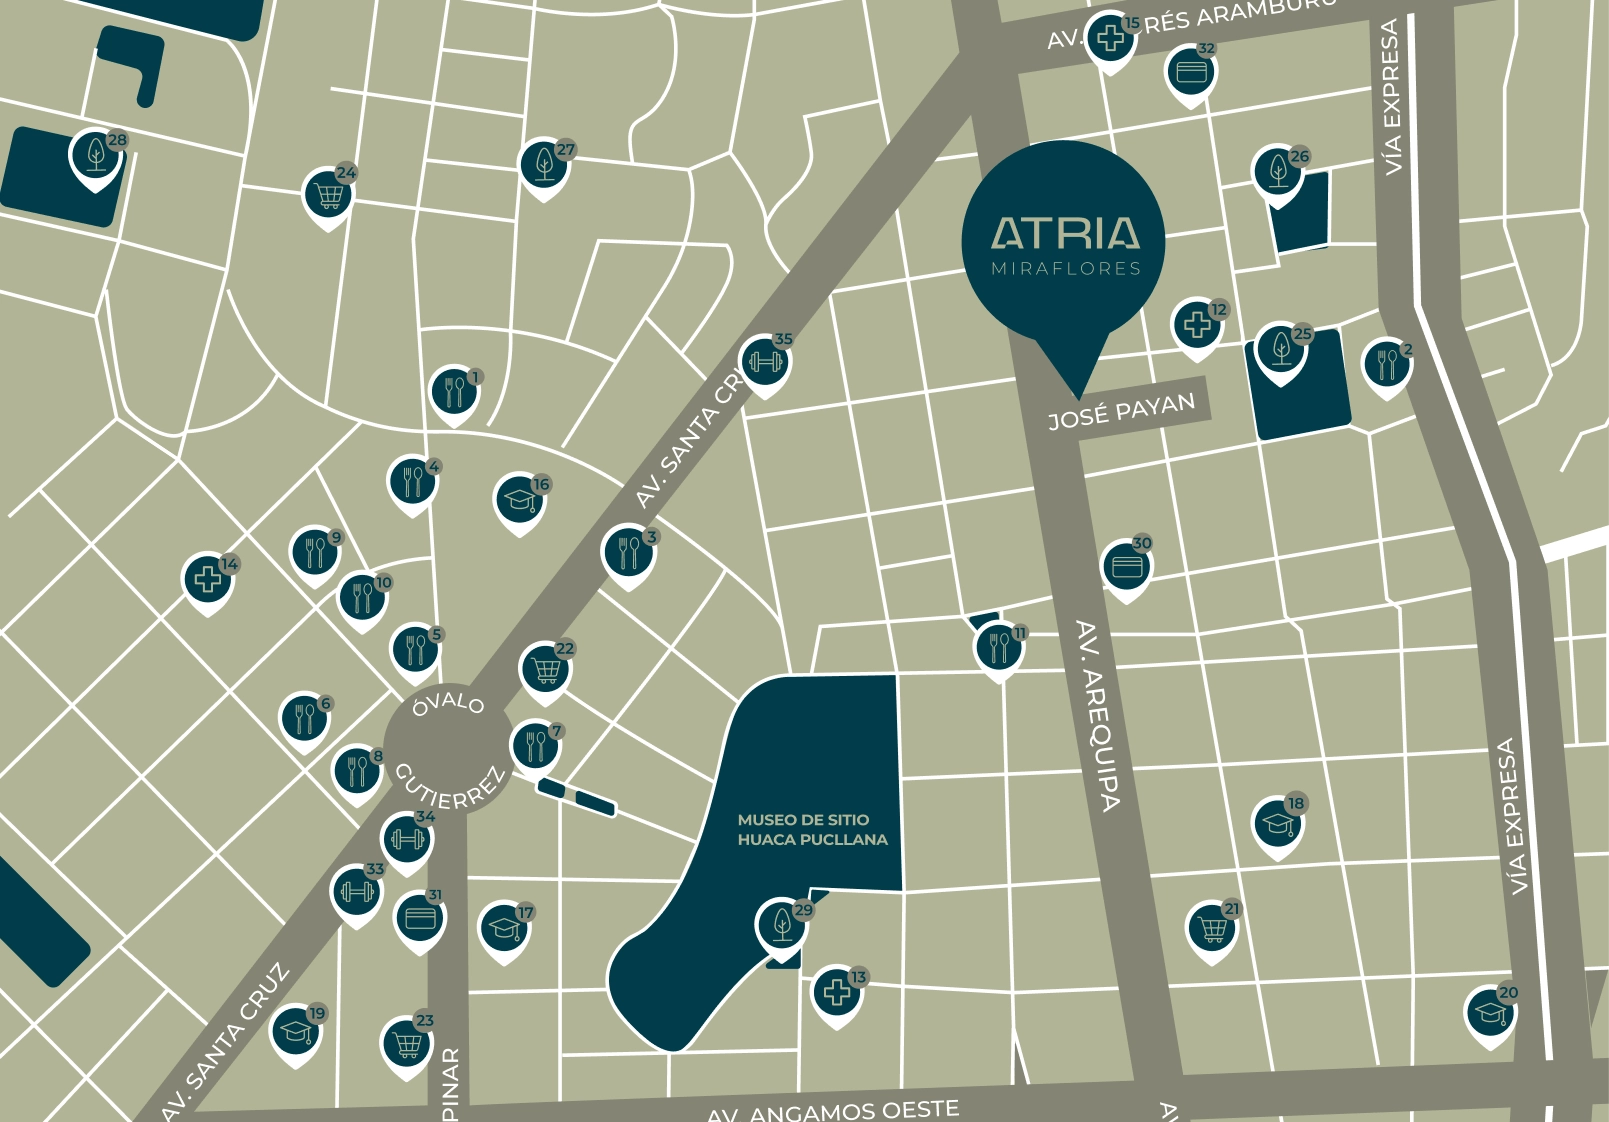Select gym dumbbell marker number 35
This screenshot has height=1122, width=1609.
pyautogui.click(x=765, y=364)
